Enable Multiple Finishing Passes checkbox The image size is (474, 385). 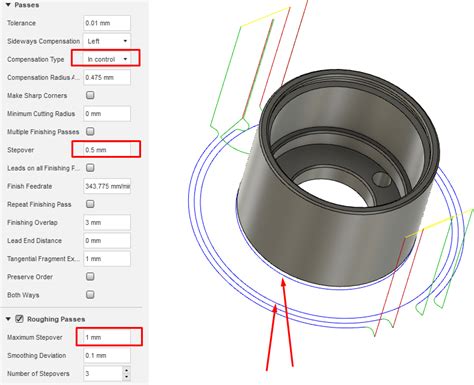(x=90, y=131)
